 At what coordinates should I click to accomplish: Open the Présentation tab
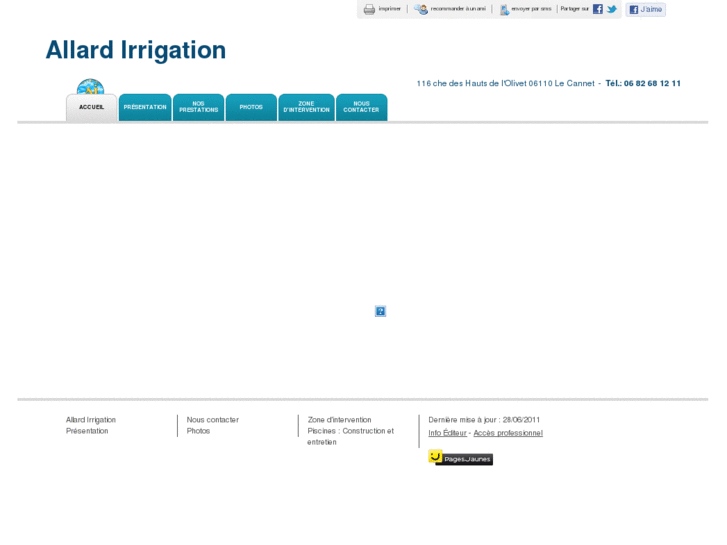pyautogui.click(x=145, y=107)
